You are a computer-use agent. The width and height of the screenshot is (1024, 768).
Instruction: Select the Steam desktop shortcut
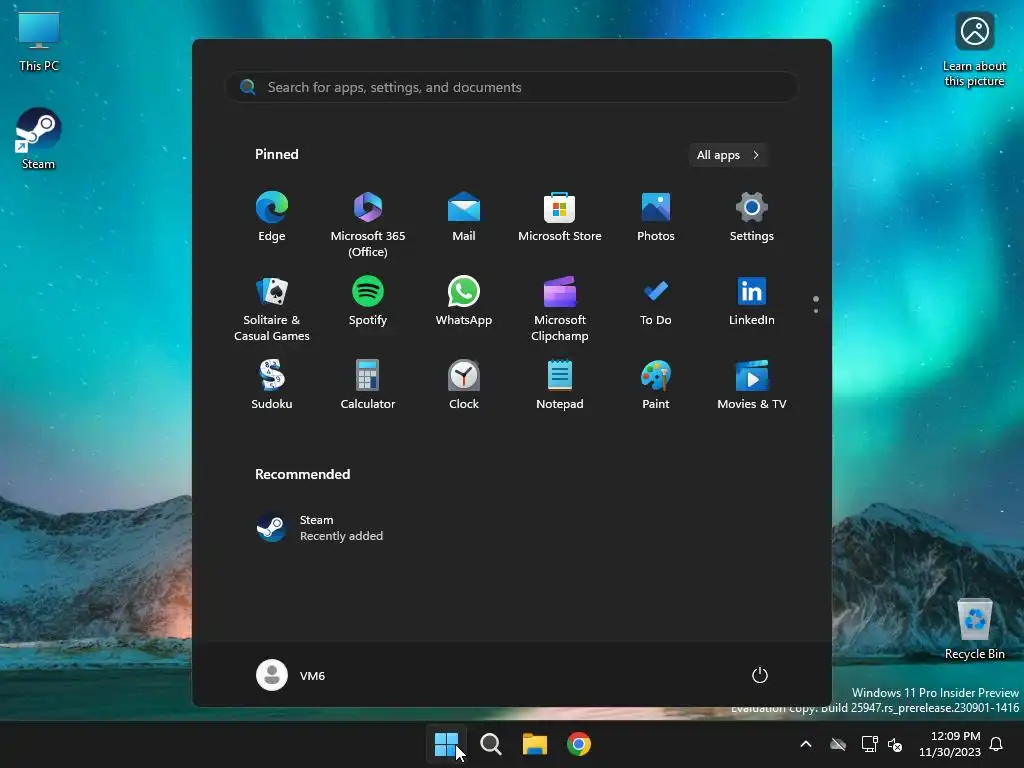click(39, 138)
